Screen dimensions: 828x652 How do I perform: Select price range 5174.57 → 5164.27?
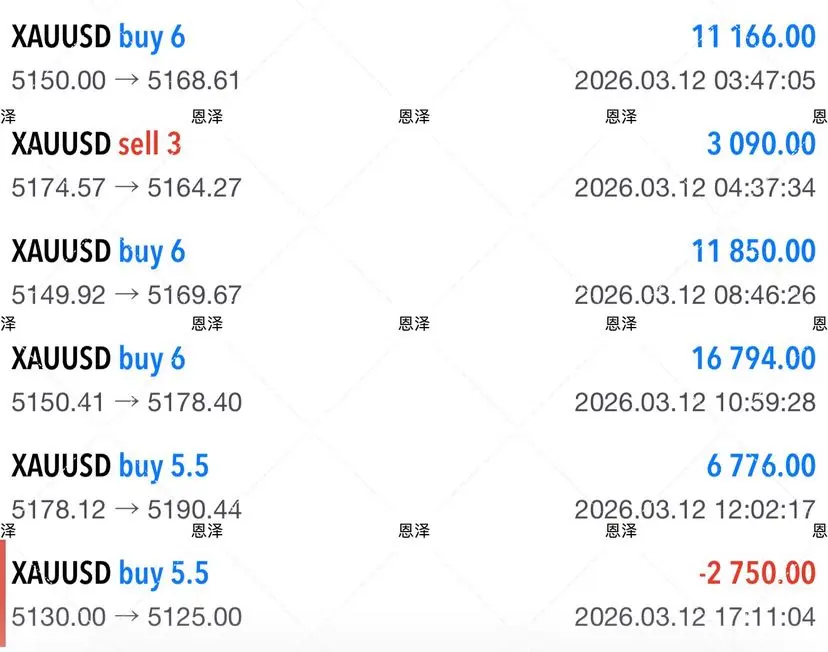tap(126, 187)
